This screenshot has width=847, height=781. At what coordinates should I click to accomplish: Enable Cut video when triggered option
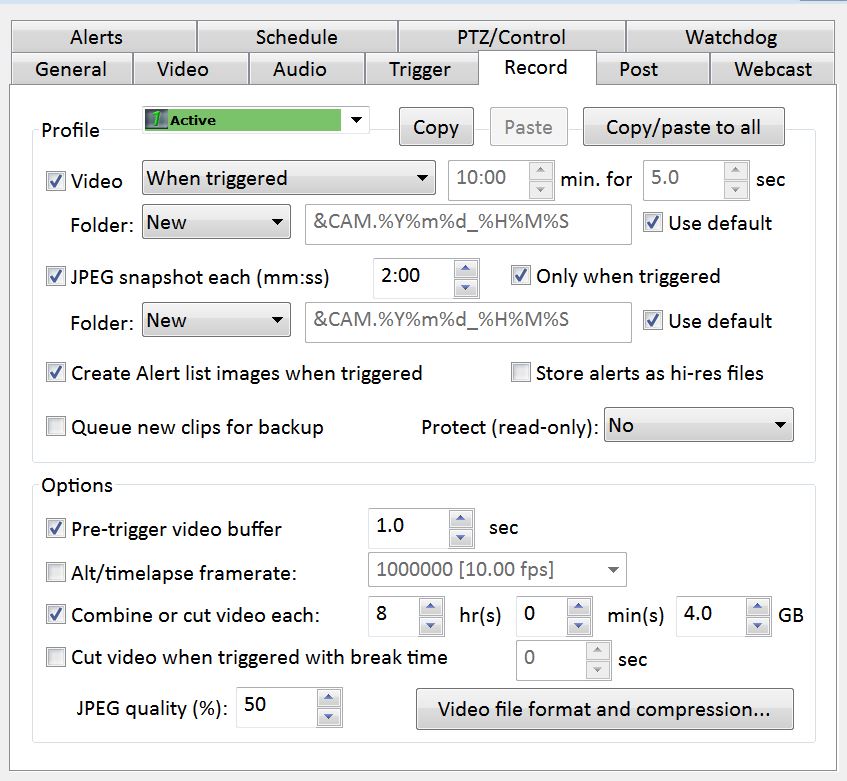click(x=56, y=657)
